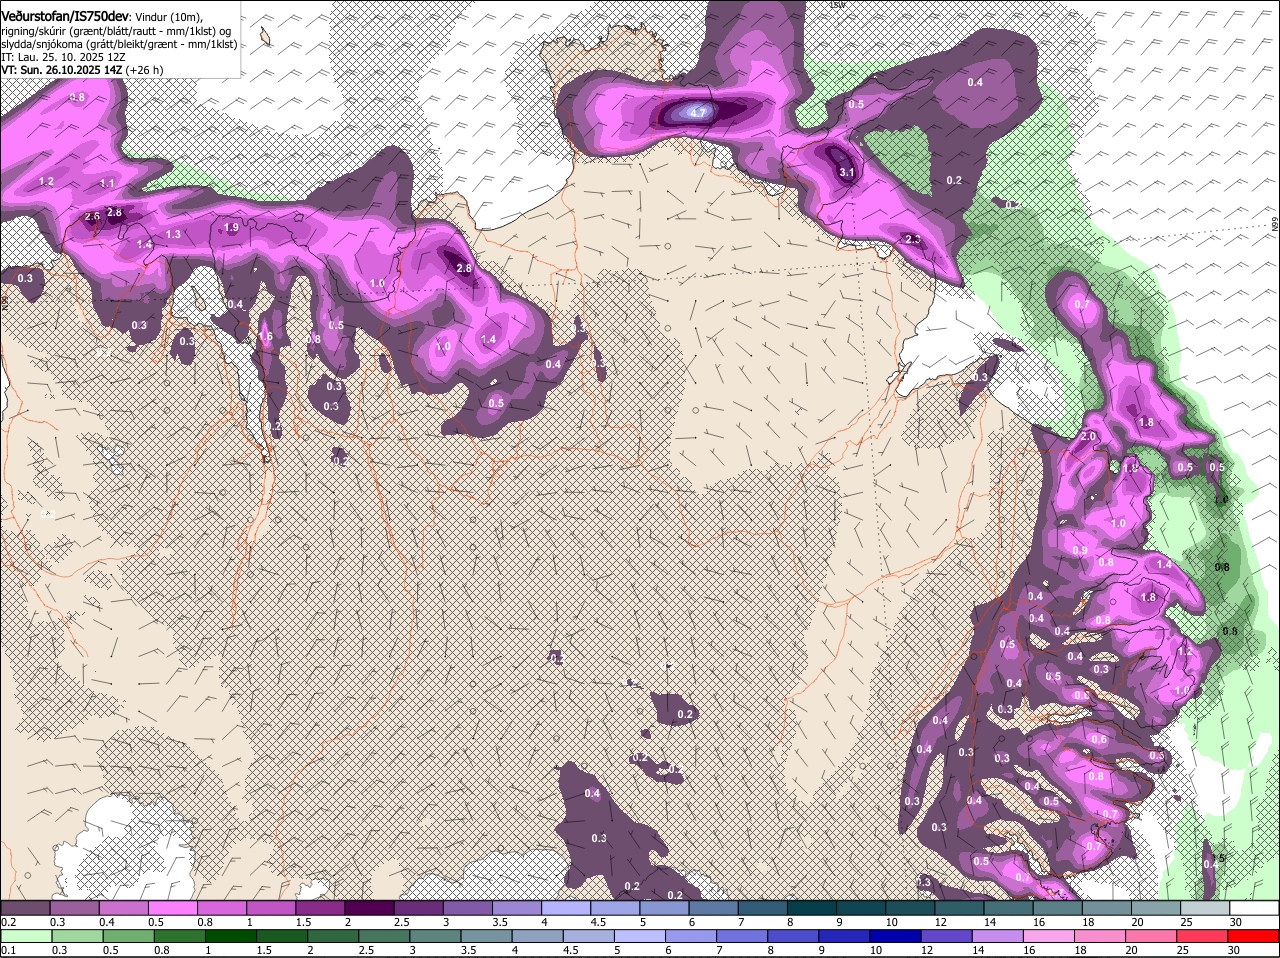Pick the 2–2.5 green rain legend swatch
The width and height of the screenshot is (1280, 958).
(335, 936)
